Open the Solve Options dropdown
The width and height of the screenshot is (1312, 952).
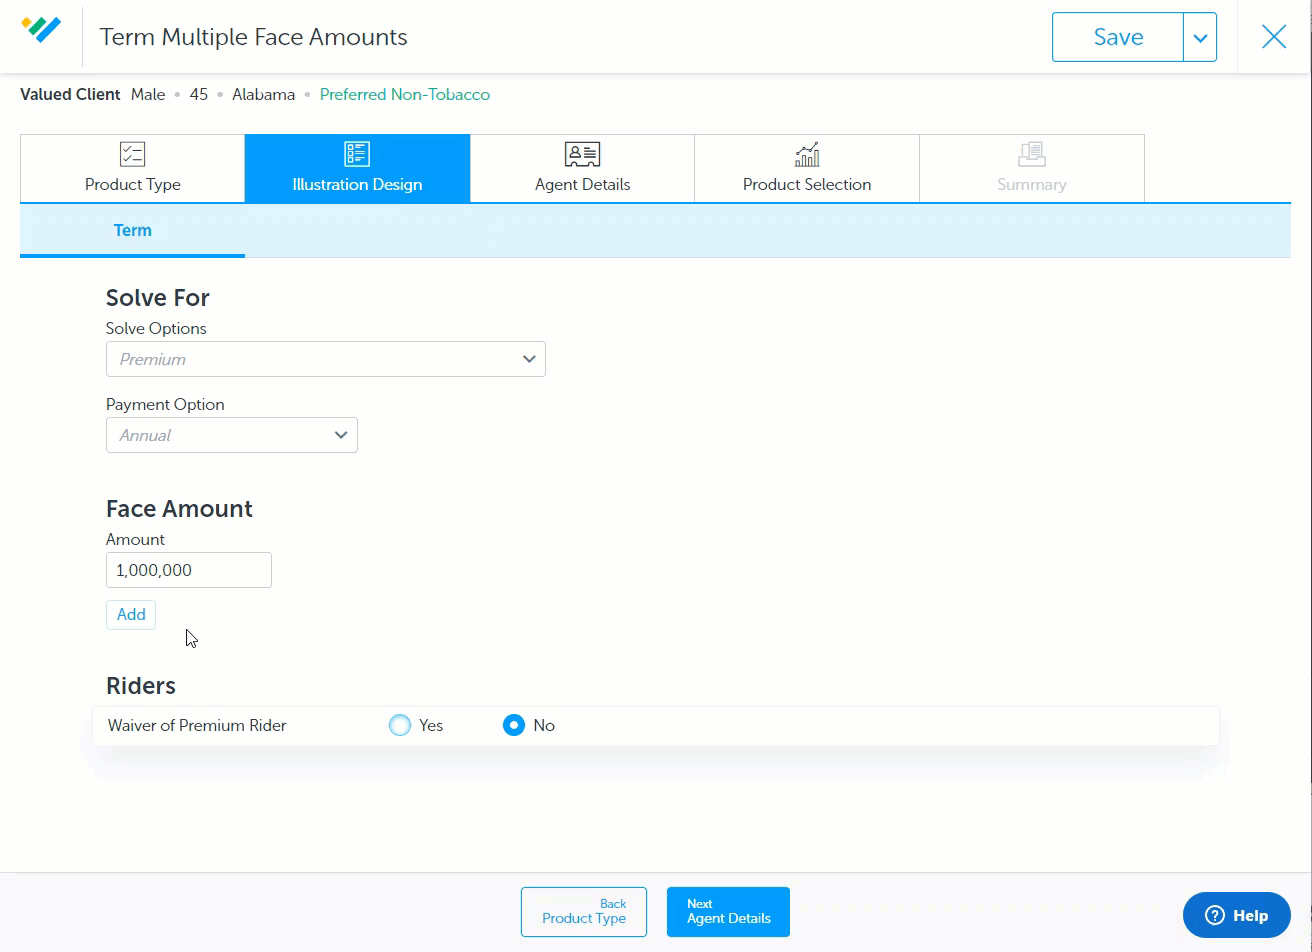(x=326, y=359)
